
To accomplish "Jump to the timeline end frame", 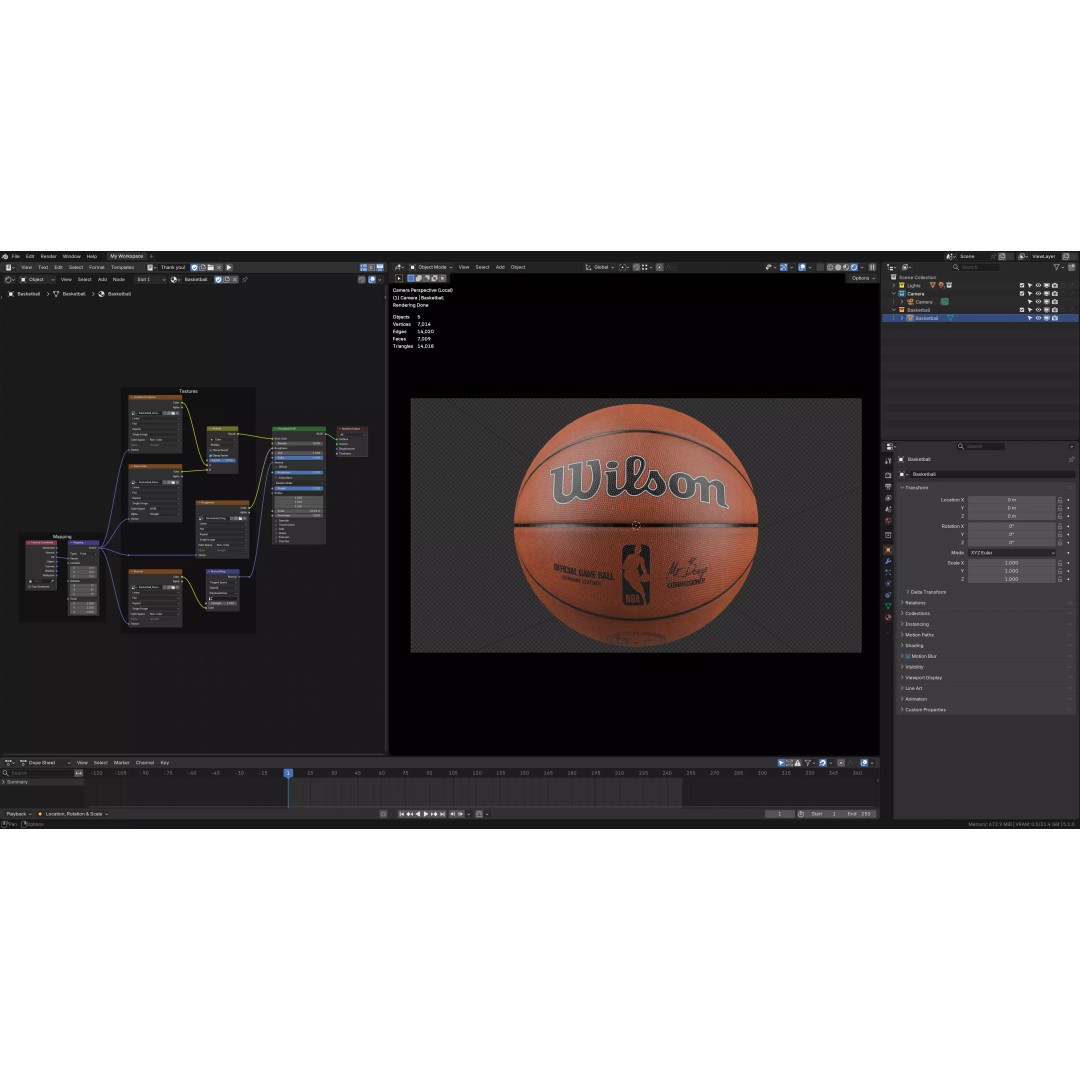I will [x=442, y=814].
